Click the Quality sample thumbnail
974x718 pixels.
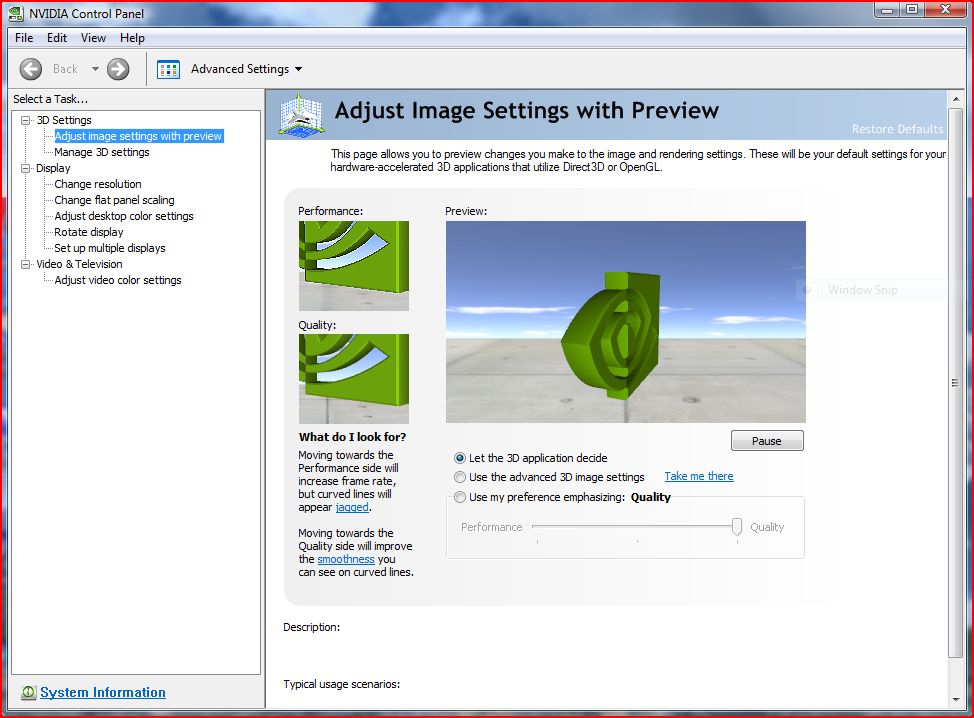354,379
